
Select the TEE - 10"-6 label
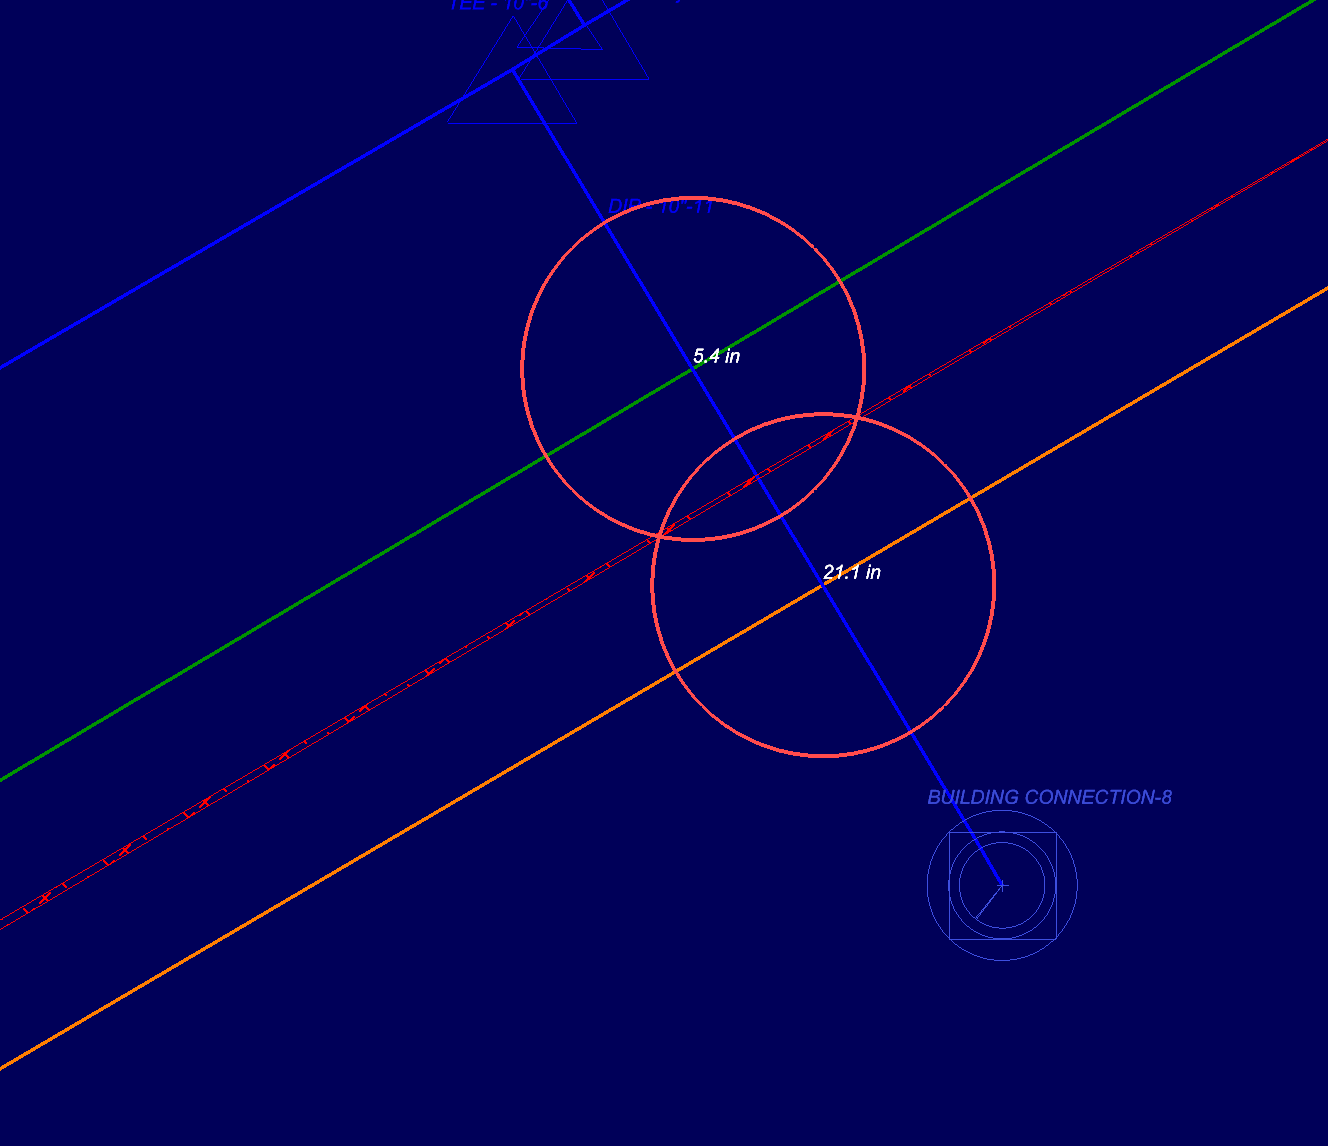point(498,5)
